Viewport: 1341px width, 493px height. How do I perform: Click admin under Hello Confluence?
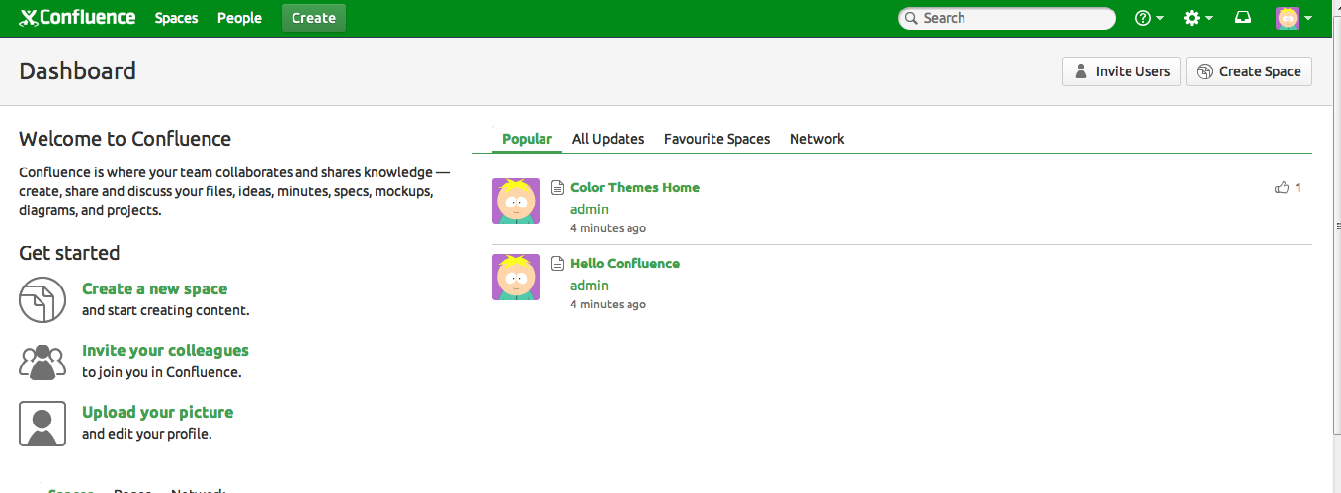click(x=589, y=285)
